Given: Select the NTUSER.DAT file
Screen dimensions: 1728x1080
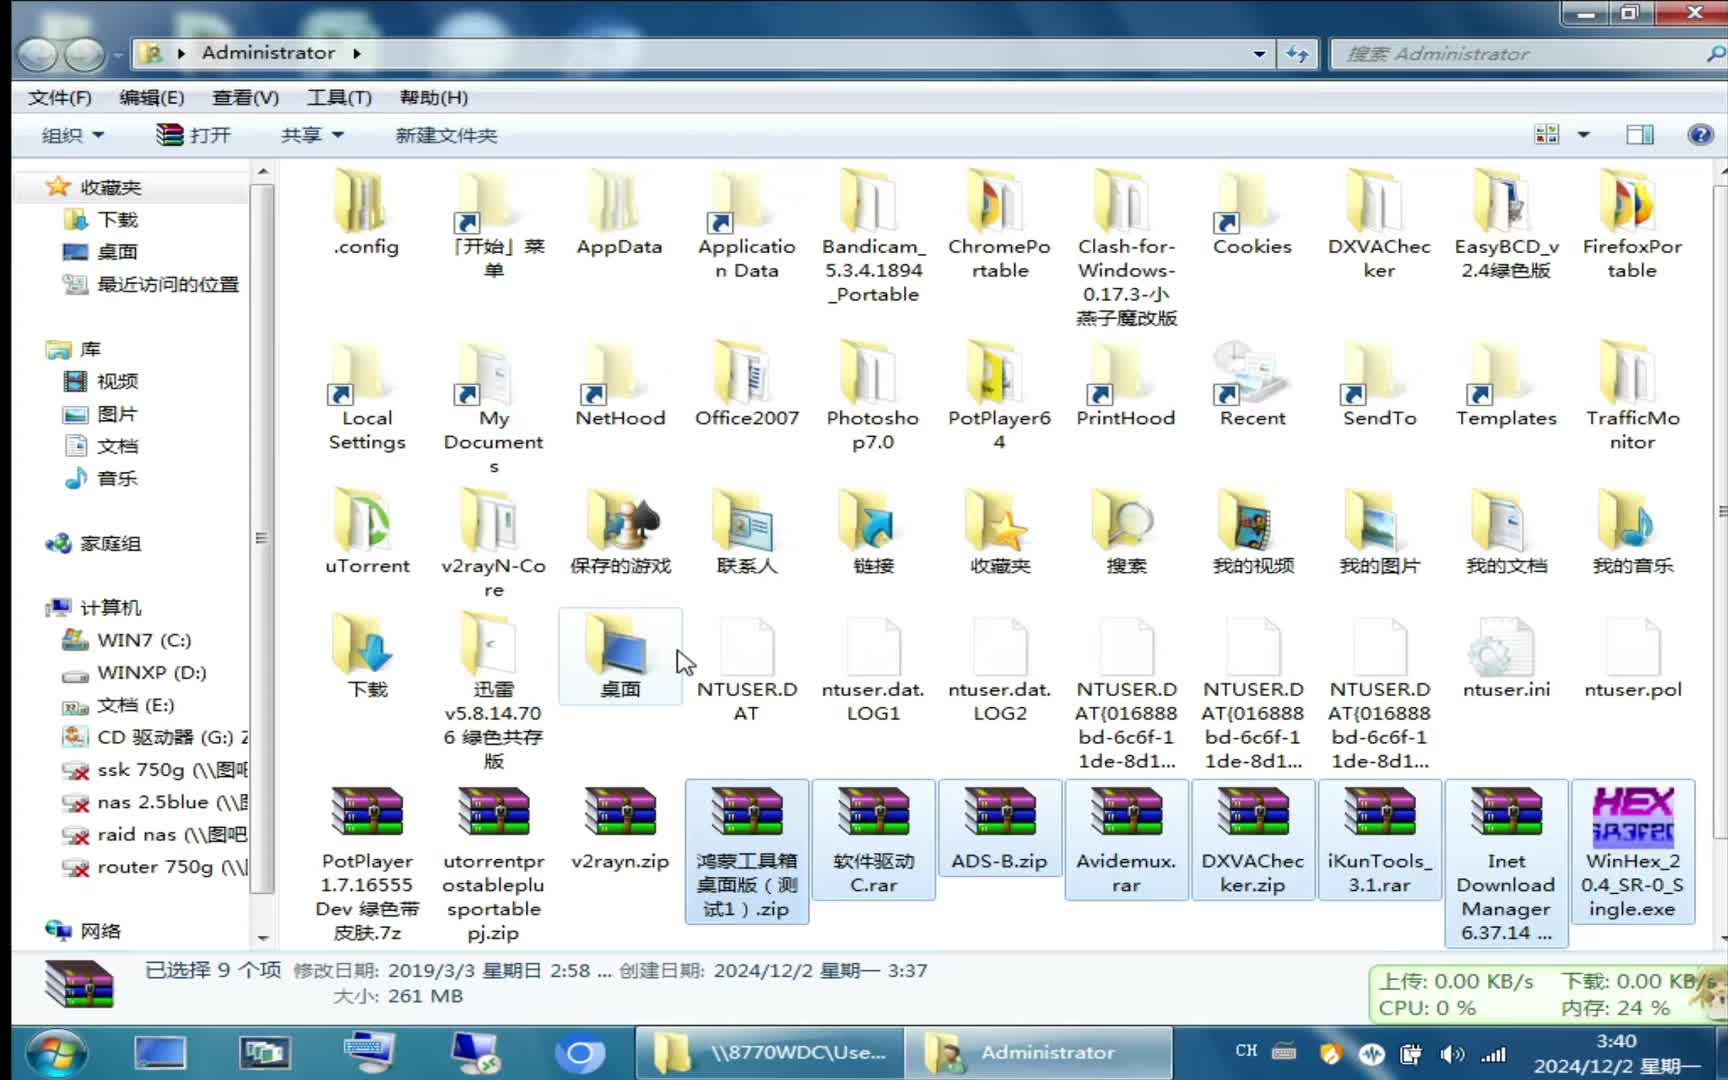Looking at the screenshot, I should click(x=746, y=655).
